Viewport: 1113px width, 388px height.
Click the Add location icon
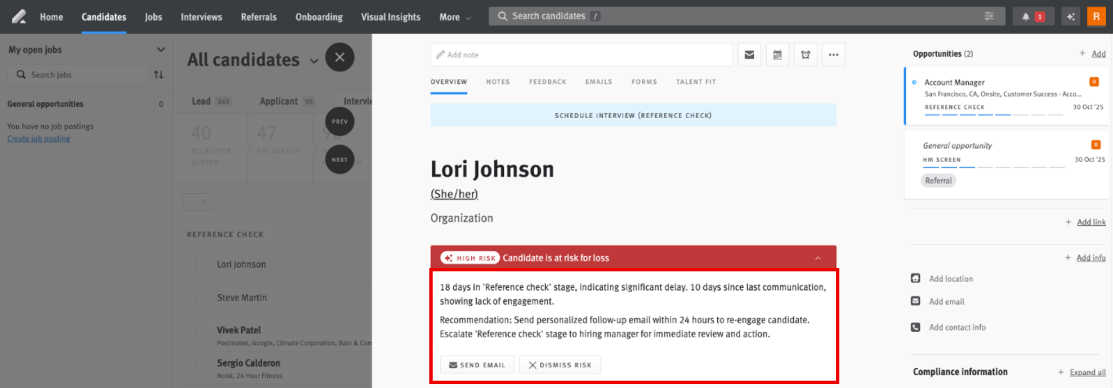point(916,279)
